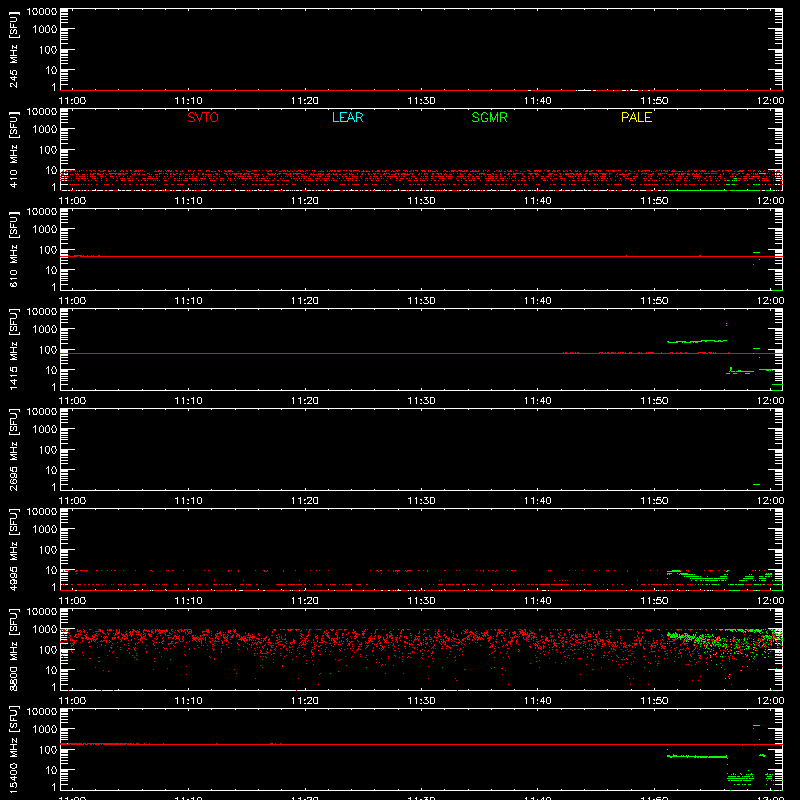Viewport: 800px width, 800px height.
Task: Click 11:20 time label under 2695 MHz panel
Action: tap(305, 501)
